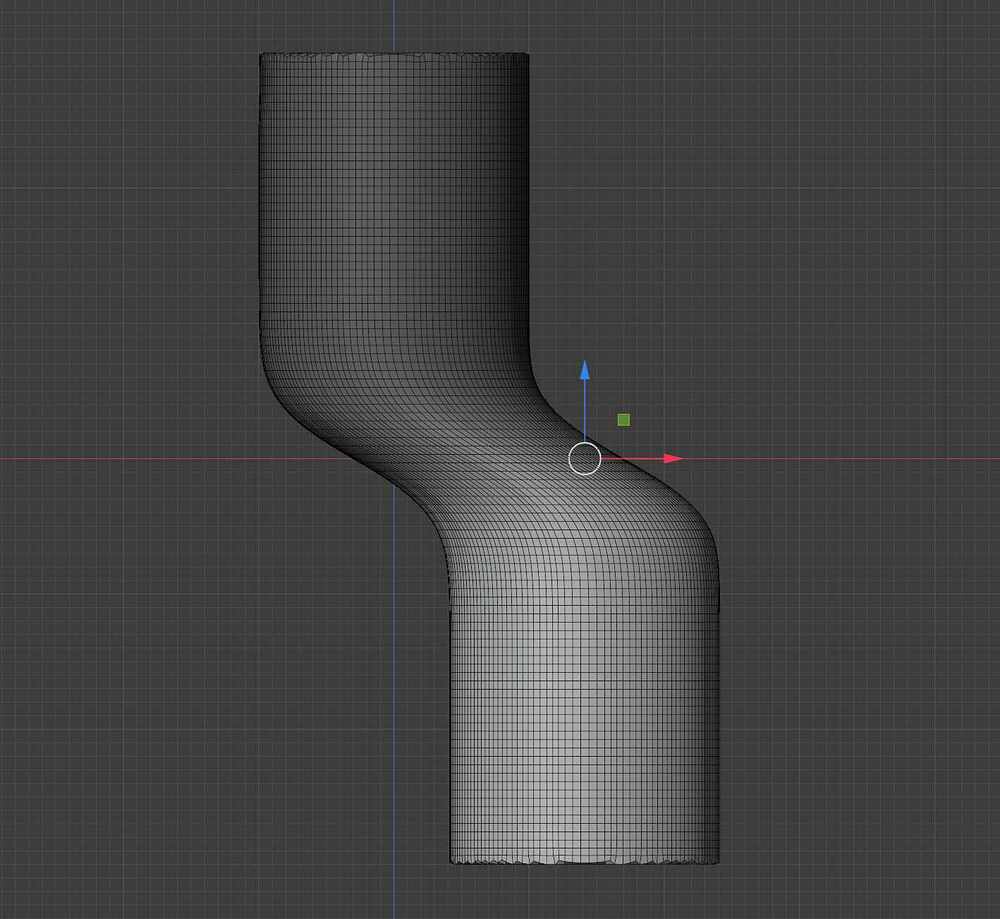Click the white circle at gizmo center
1000x919 pixels.
585,458
